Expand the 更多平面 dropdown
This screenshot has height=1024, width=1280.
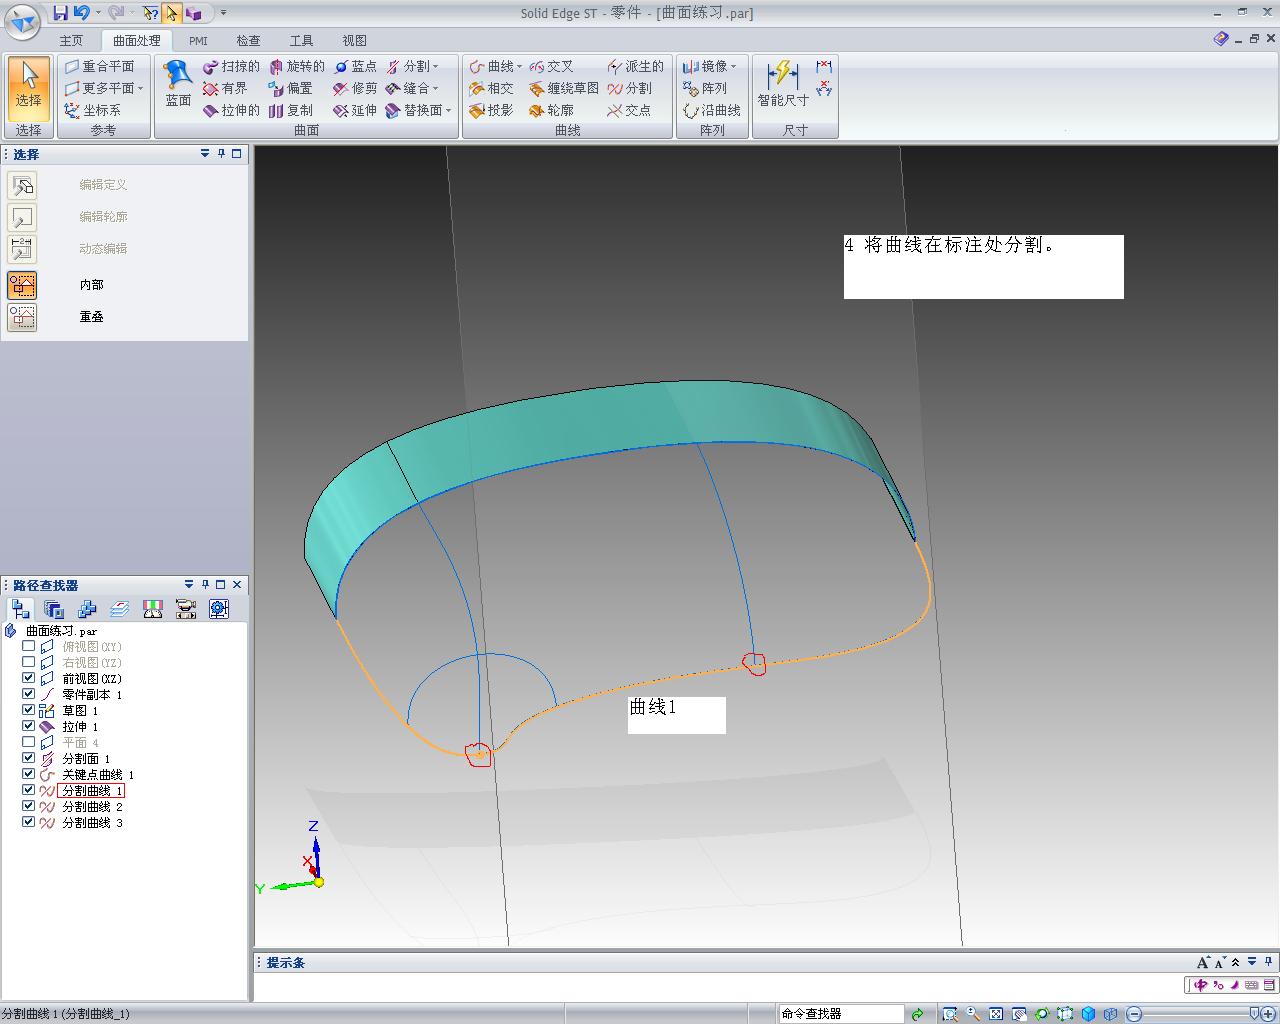coord(141,88)
